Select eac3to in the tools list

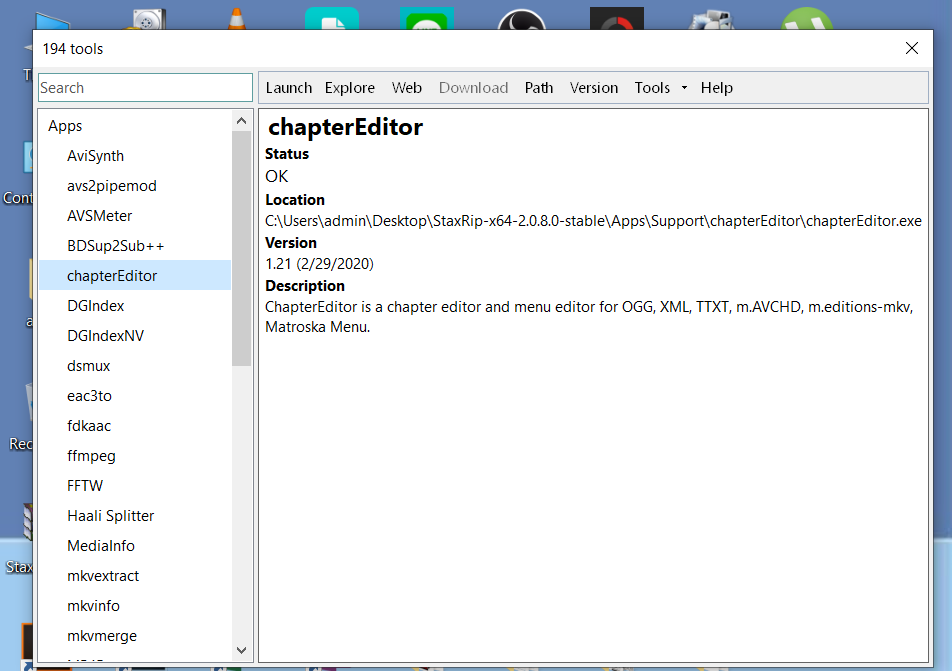[x=89, y=396]
